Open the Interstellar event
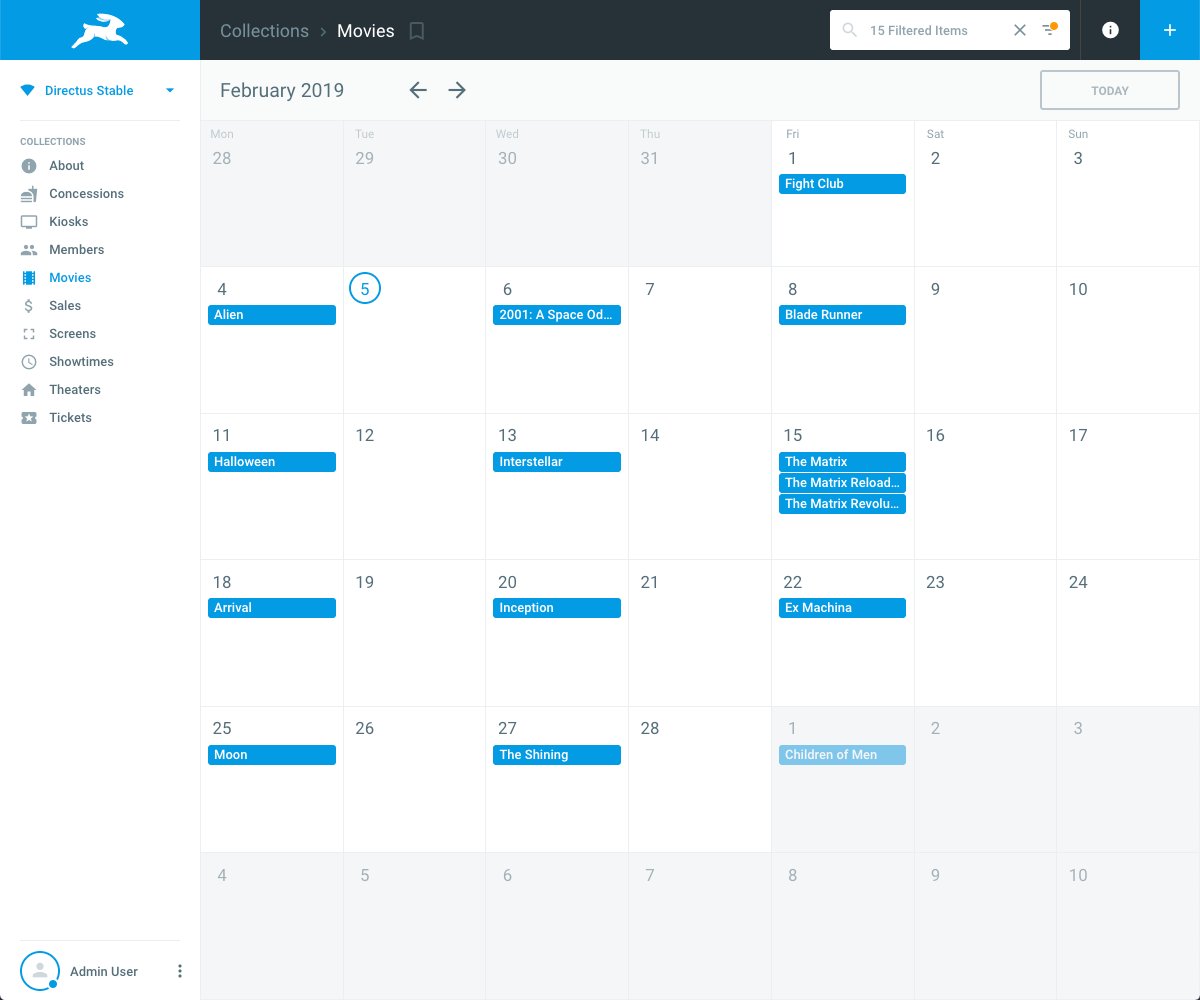The height and width of the screenshot is (1000, 1200). 557,462
